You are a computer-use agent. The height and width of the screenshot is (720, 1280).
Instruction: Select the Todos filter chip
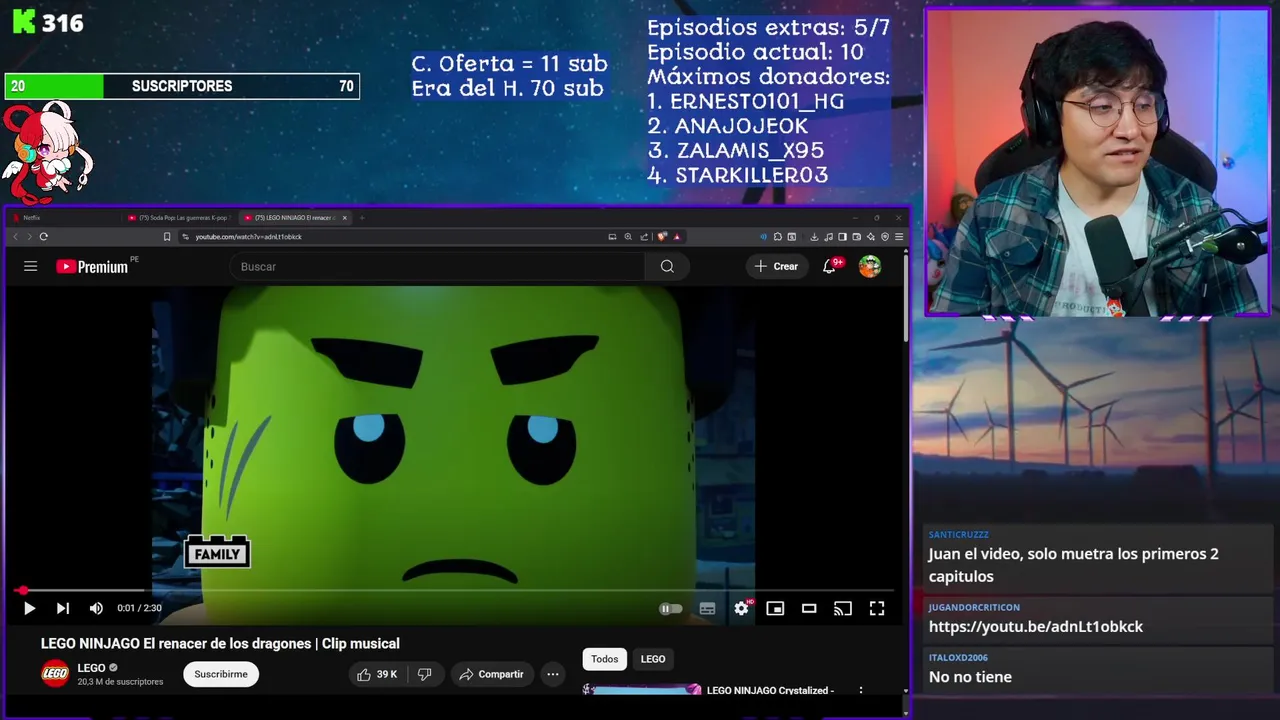(x=604, y=659)
